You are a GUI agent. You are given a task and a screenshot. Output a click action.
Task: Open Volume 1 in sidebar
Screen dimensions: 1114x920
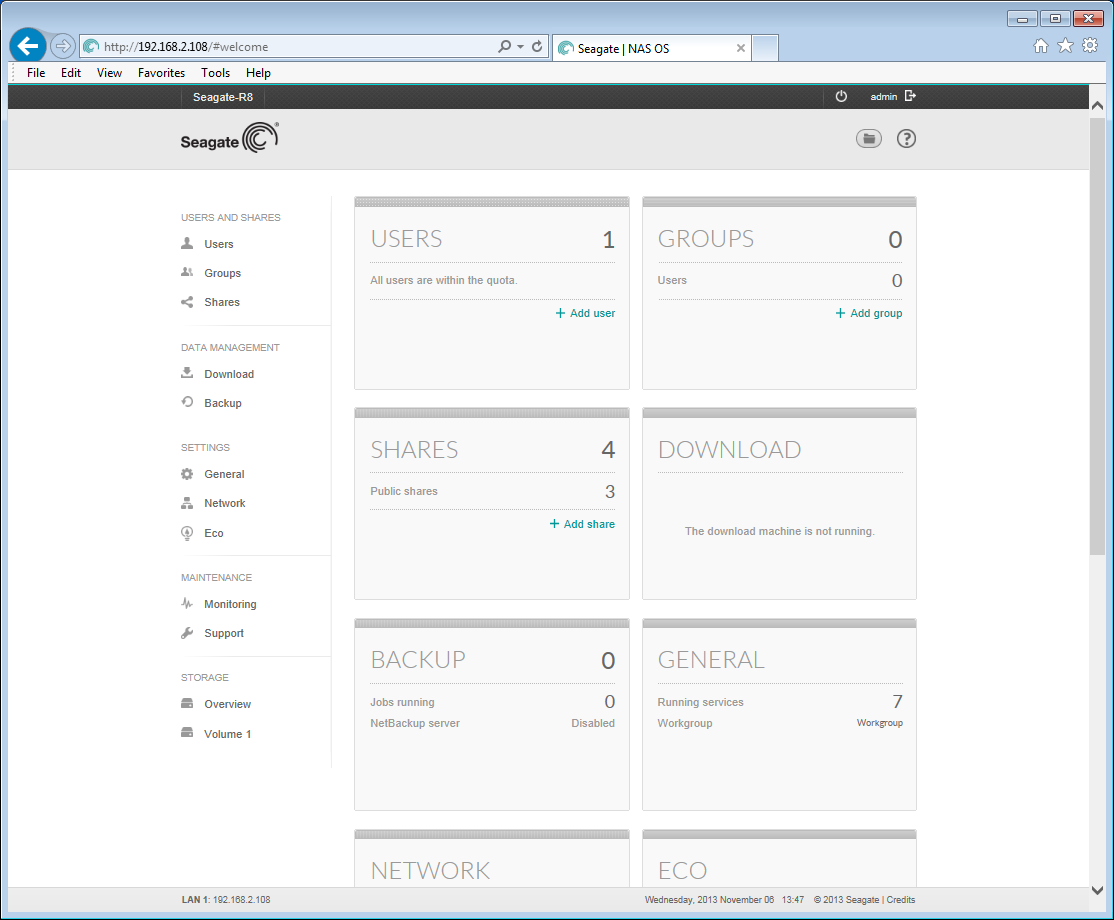(x=227, y=734)
